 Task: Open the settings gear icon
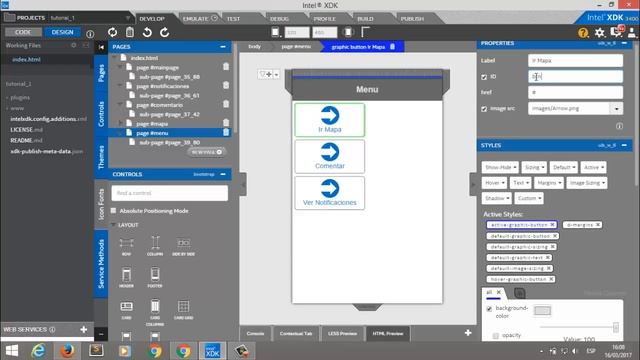click(x=599, y=33)
